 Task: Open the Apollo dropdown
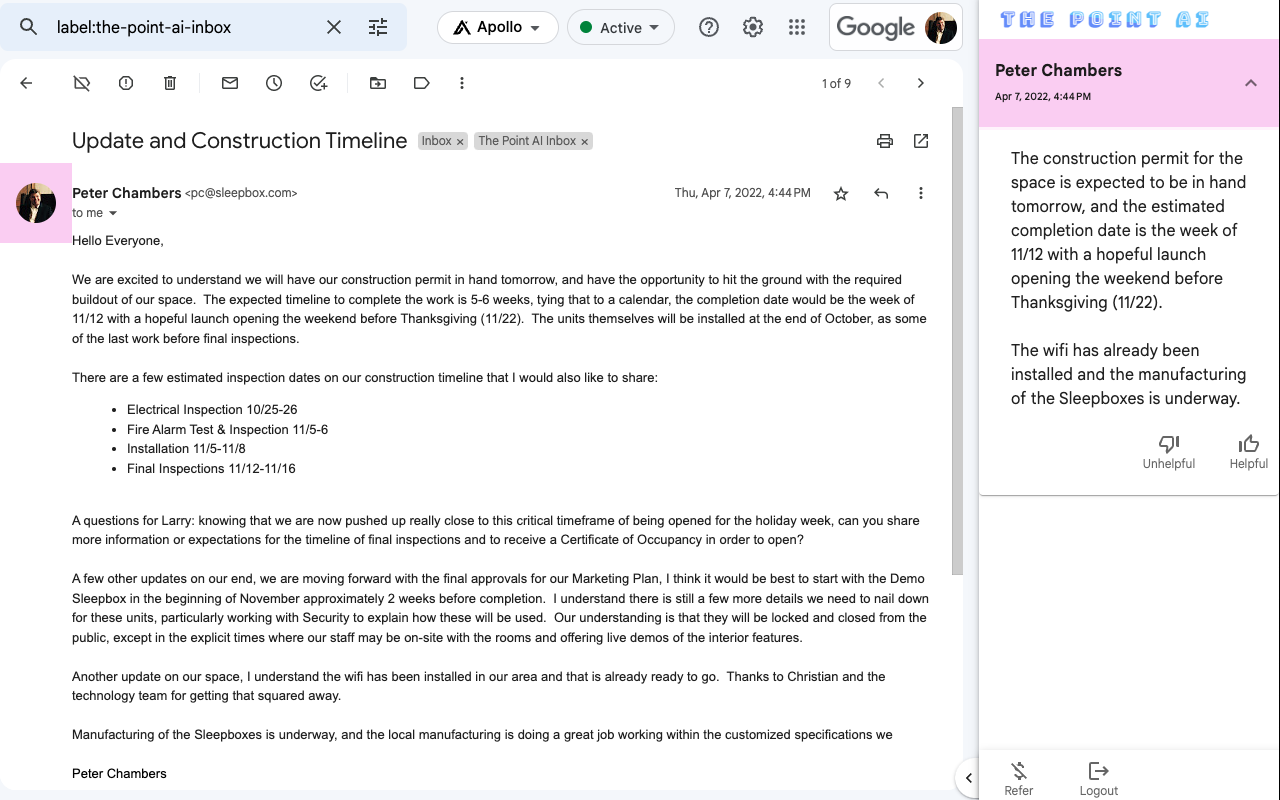497,27
